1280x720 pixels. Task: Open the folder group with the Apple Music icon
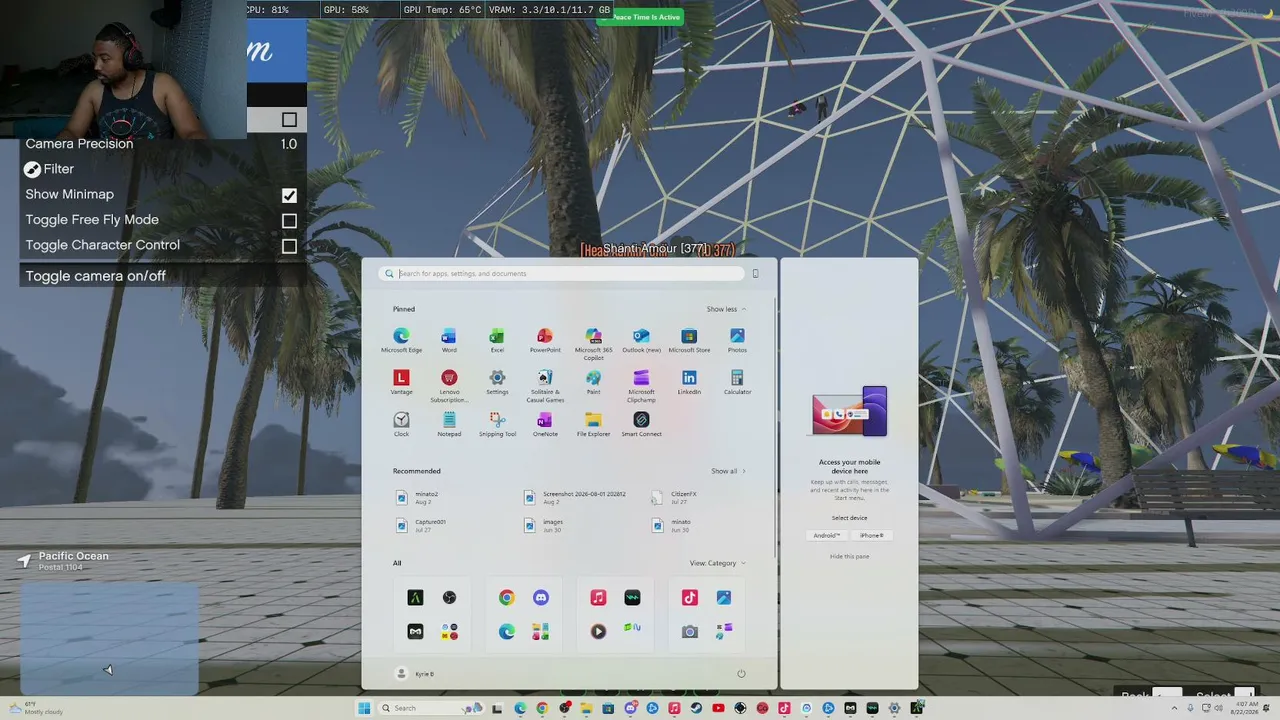coord(615,614)
